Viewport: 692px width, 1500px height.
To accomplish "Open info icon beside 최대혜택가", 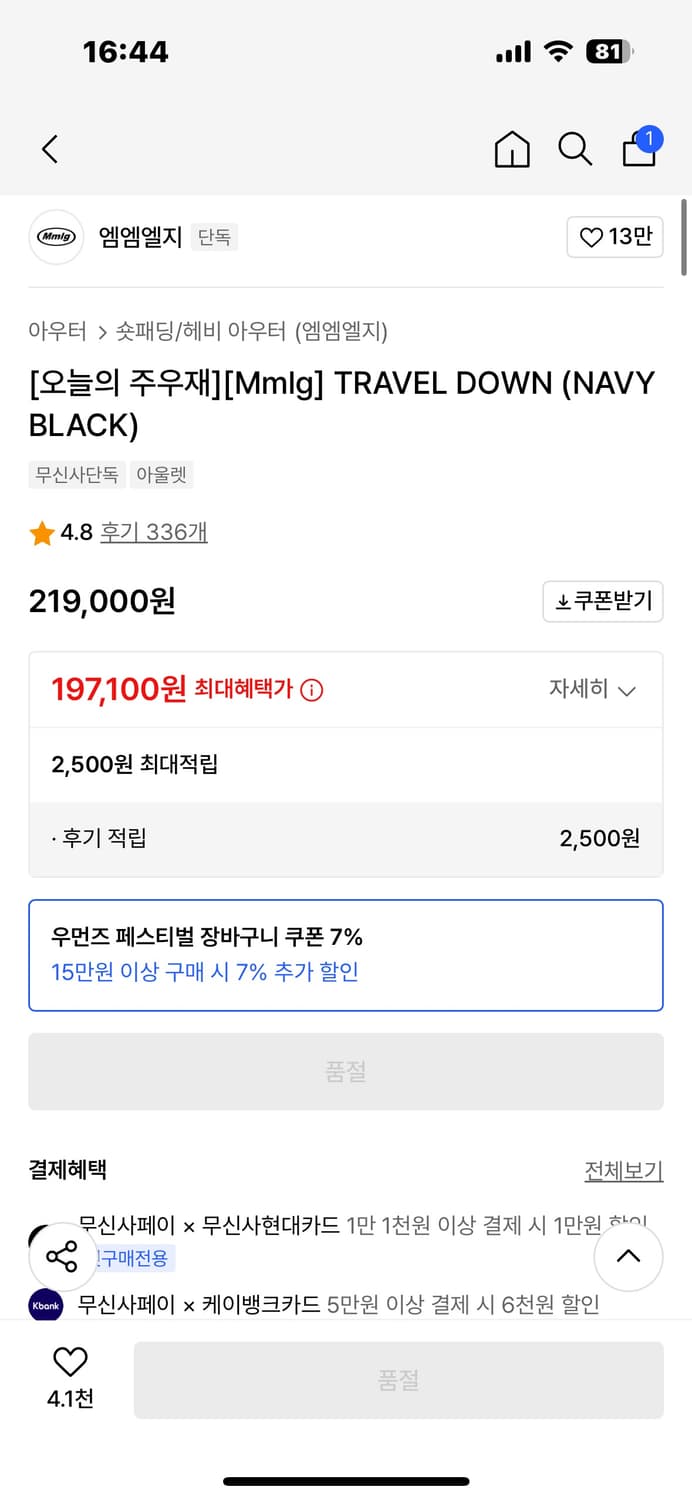I will click(x=312, y=690).
